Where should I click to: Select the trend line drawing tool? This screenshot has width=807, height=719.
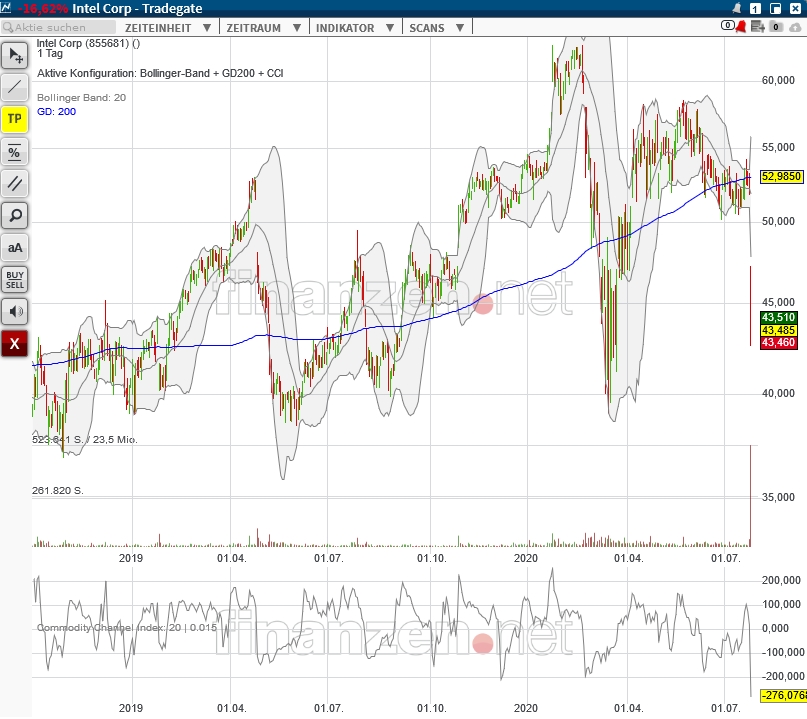(x=14, y=87)
